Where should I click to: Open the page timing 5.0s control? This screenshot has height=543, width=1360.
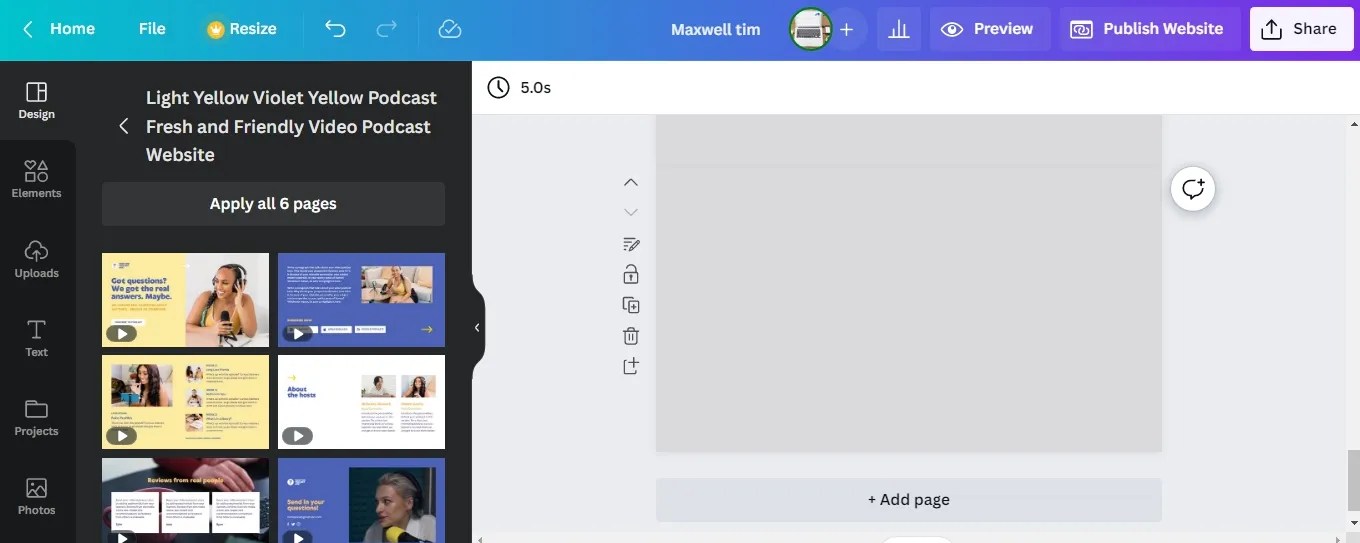point(519,88)
